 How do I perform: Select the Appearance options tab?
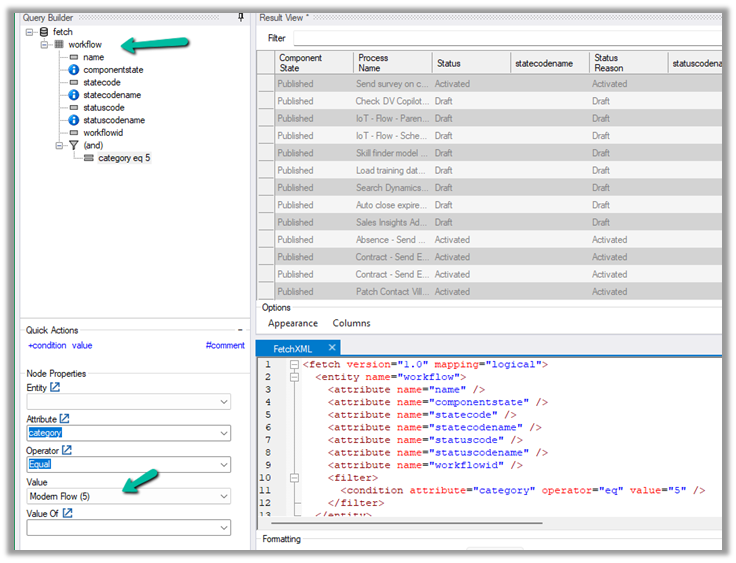292,323
